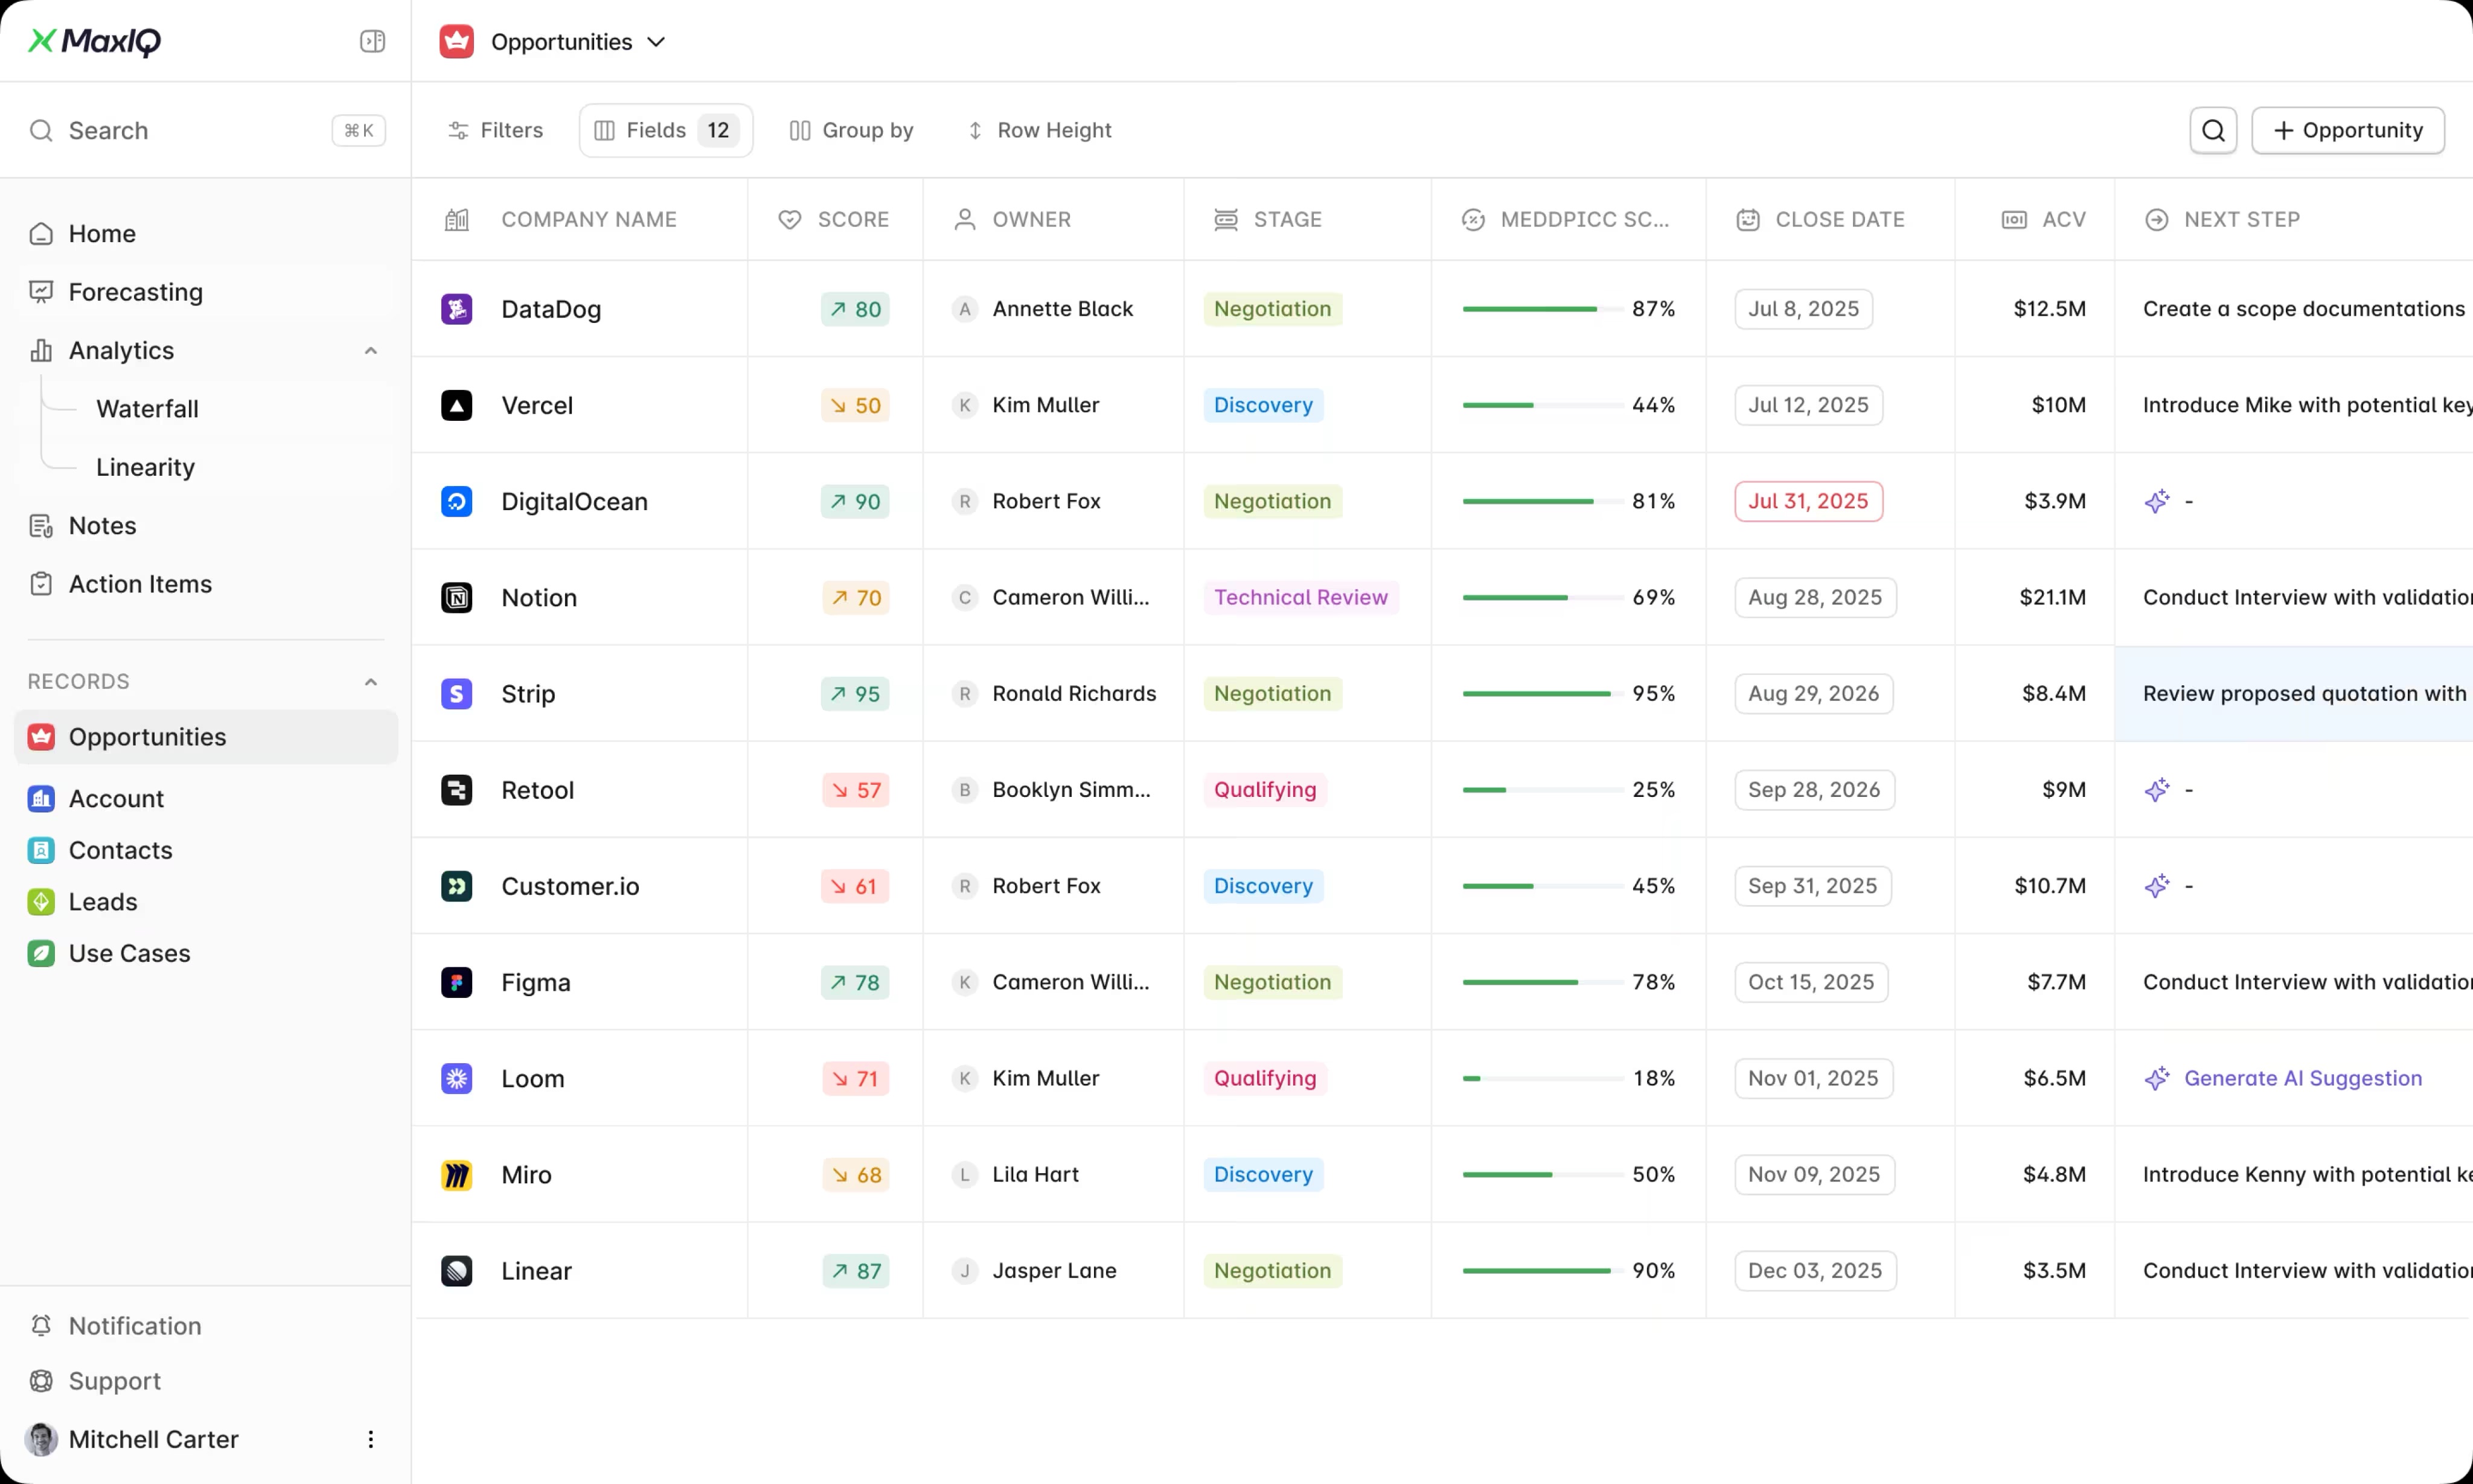Collapse the Records section chevron
The height and width of the screenshot is (1484, 2473).
tap(371, 682)
